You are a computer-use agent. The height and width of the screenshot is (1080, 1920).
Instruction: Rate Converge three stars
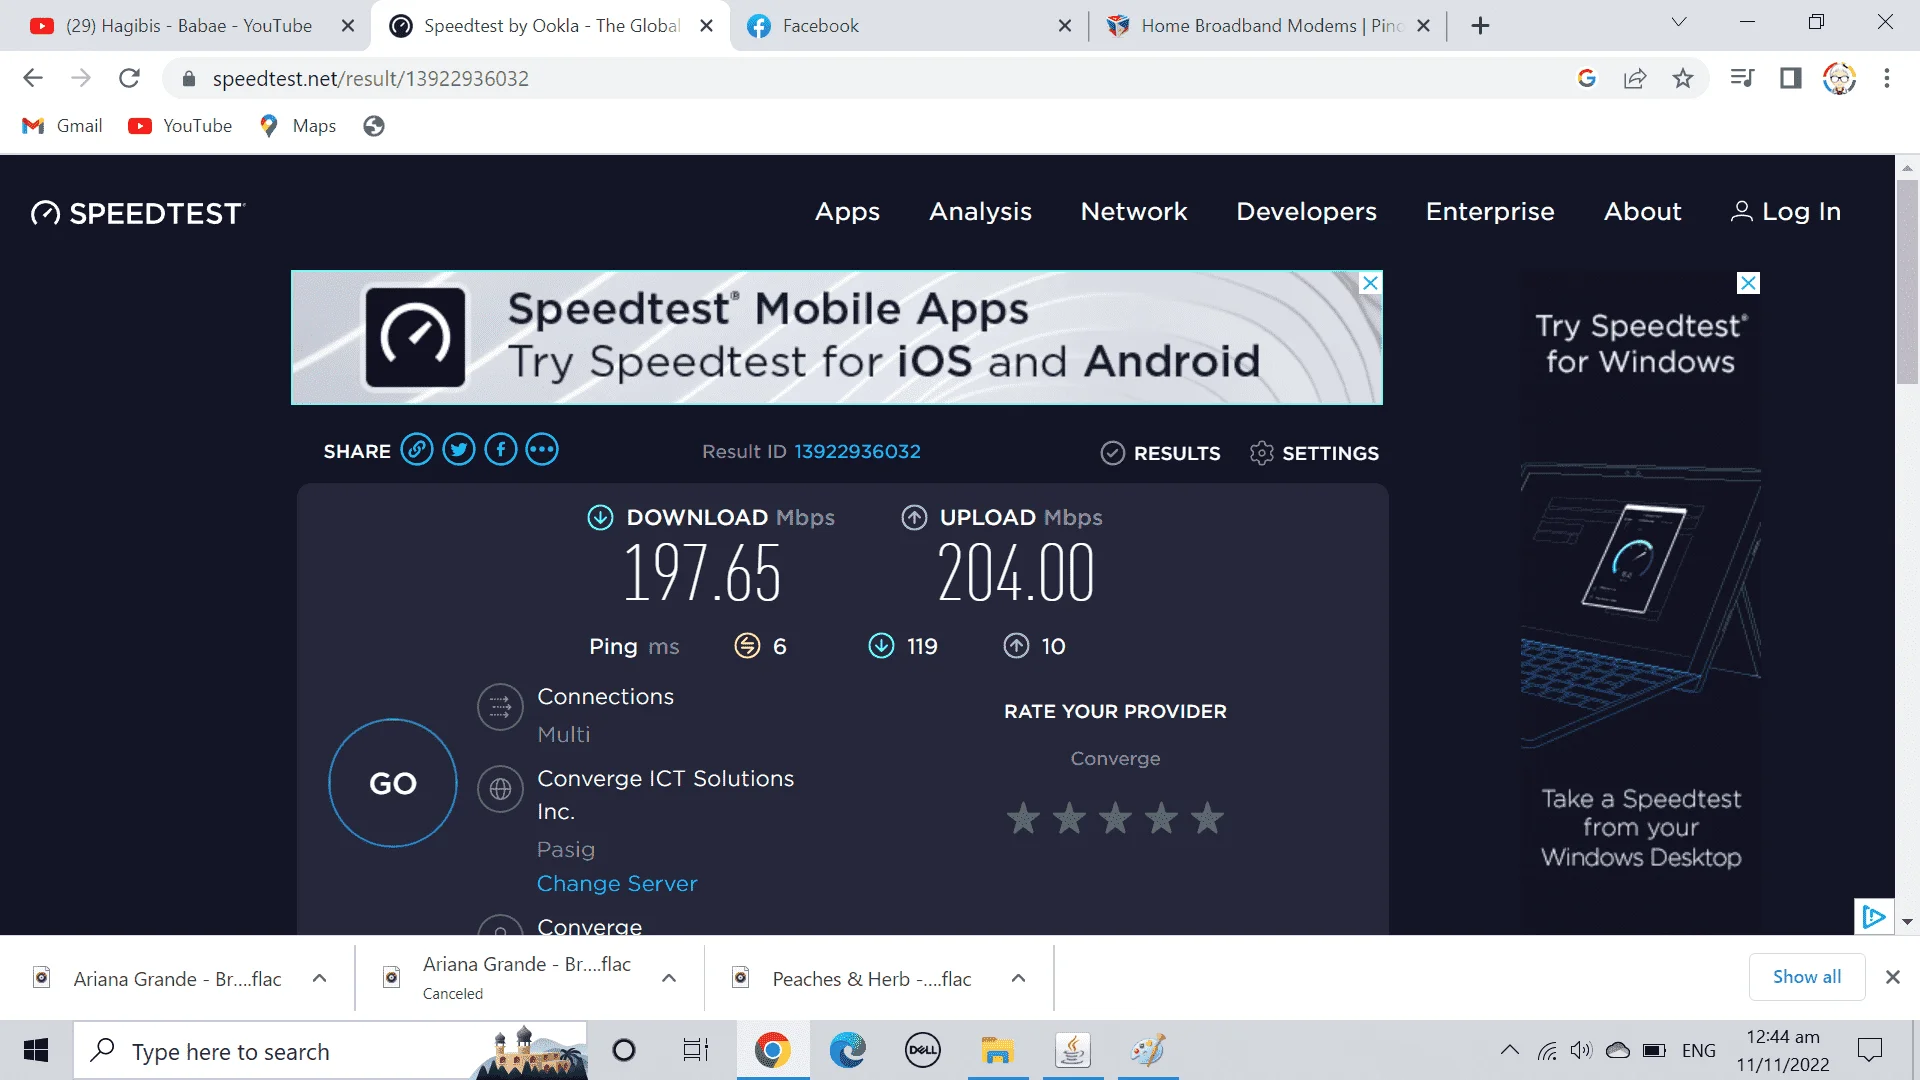pos(1115,818)
